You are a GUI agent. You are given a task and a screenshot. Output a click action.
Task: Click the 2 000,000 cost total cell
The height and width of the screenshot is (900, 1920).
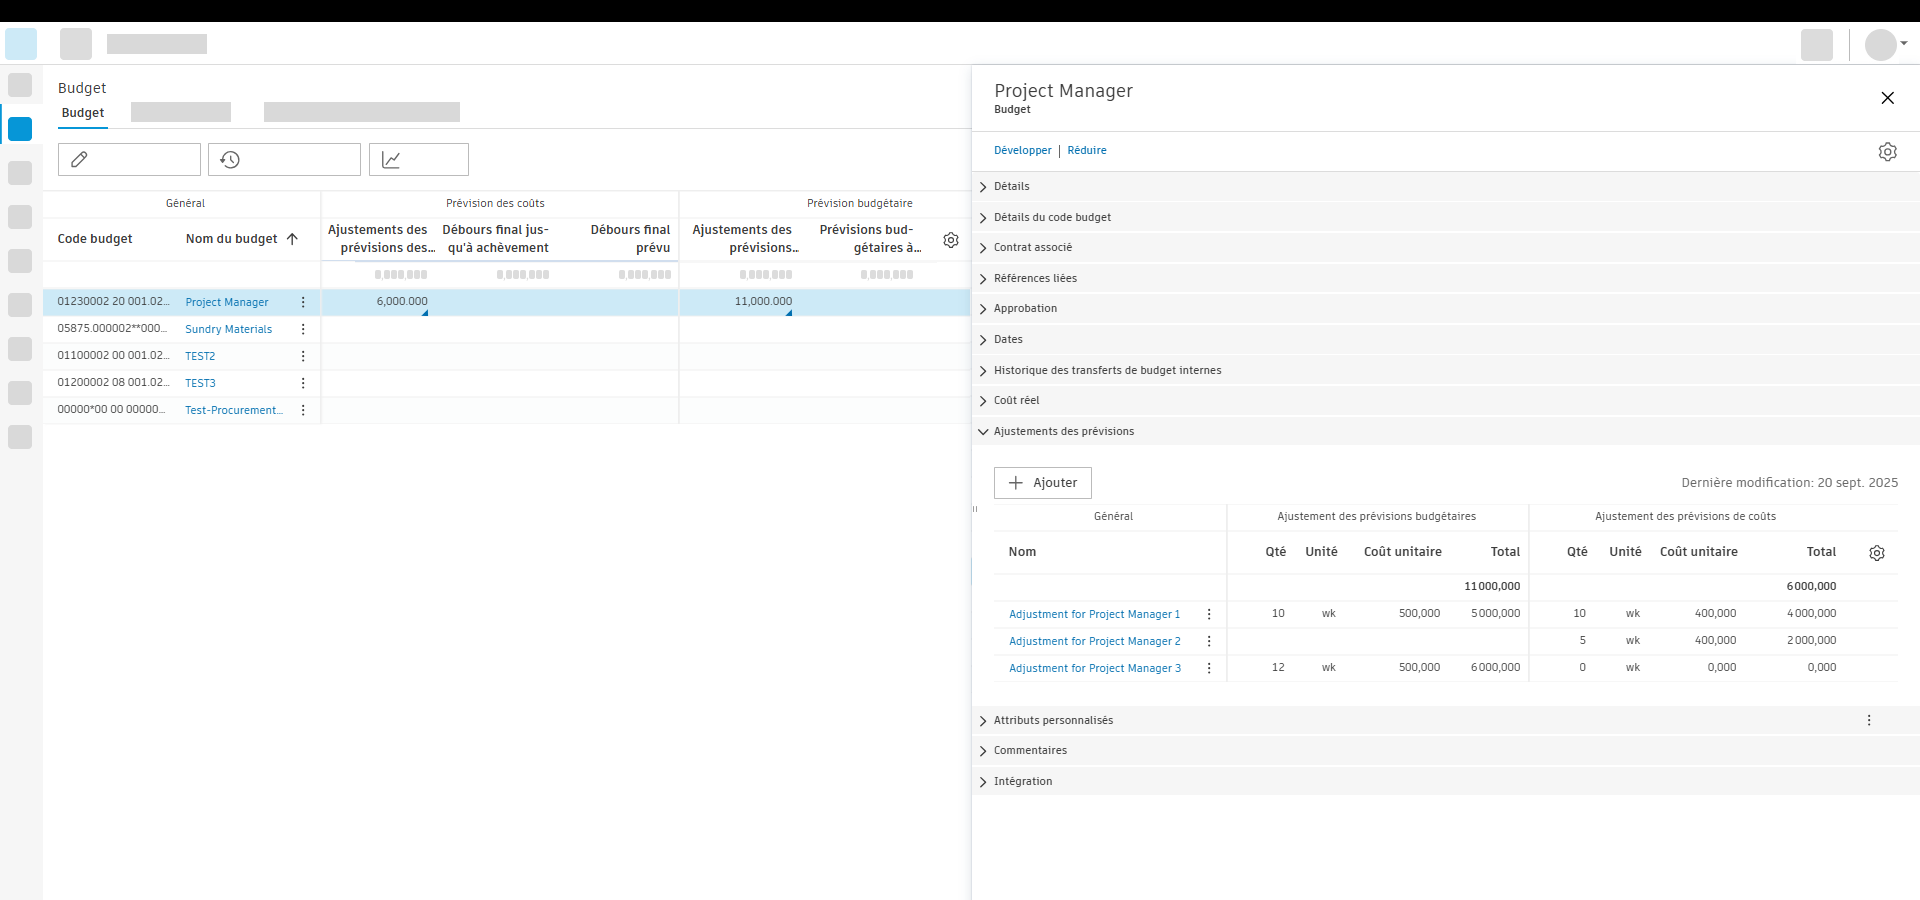pos(1811,641)
